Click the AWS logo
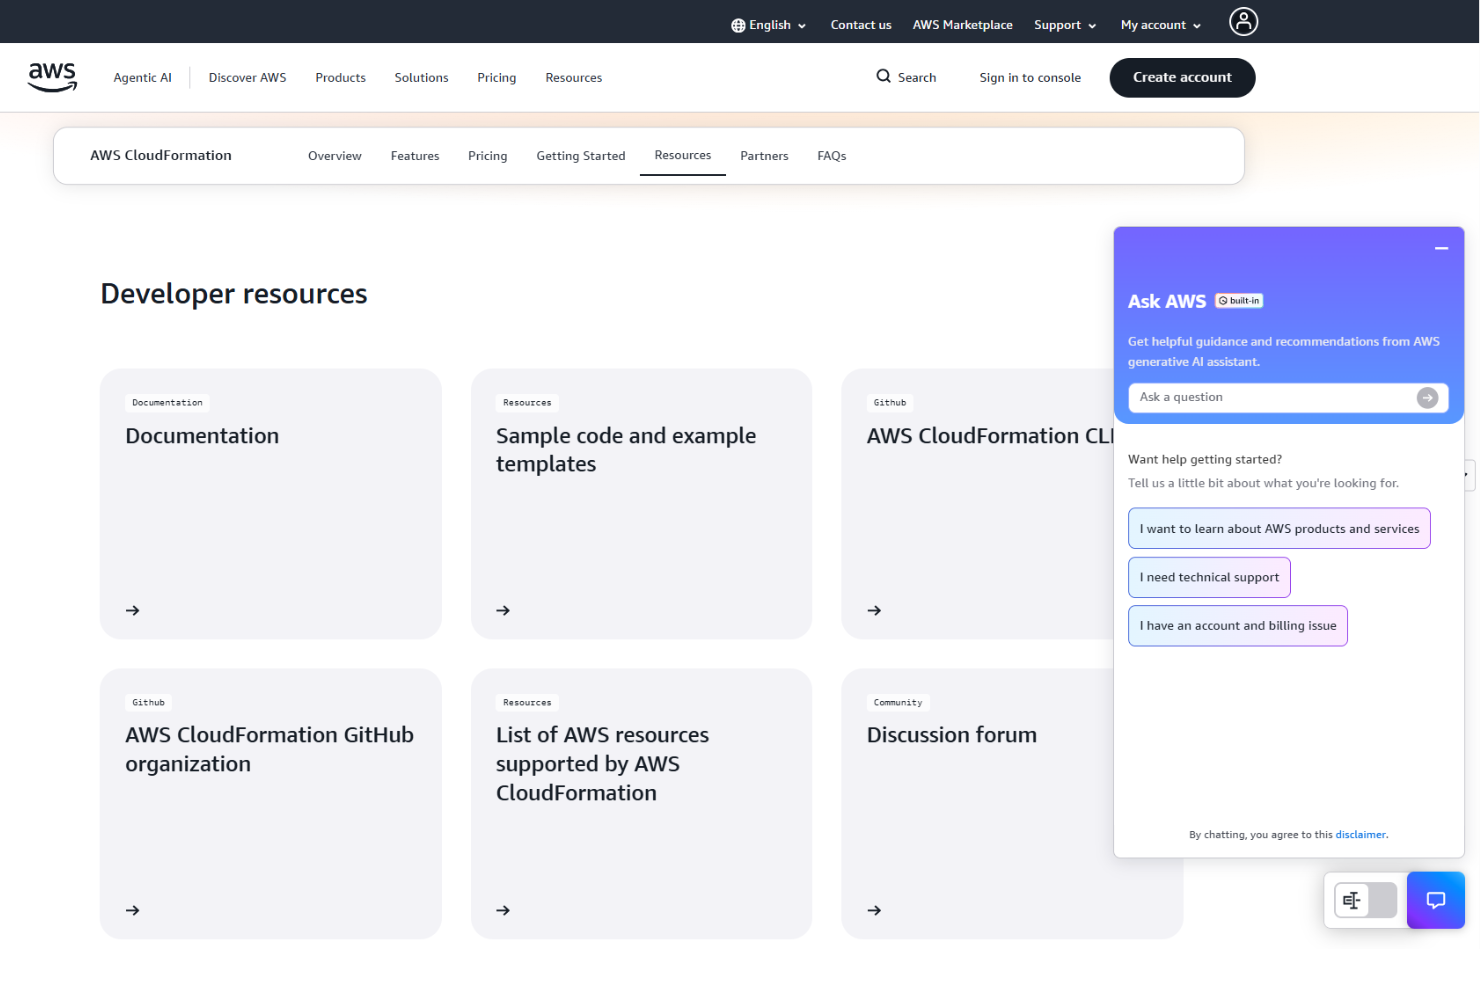Viewport: 1480px width, 987px height. 52,77
